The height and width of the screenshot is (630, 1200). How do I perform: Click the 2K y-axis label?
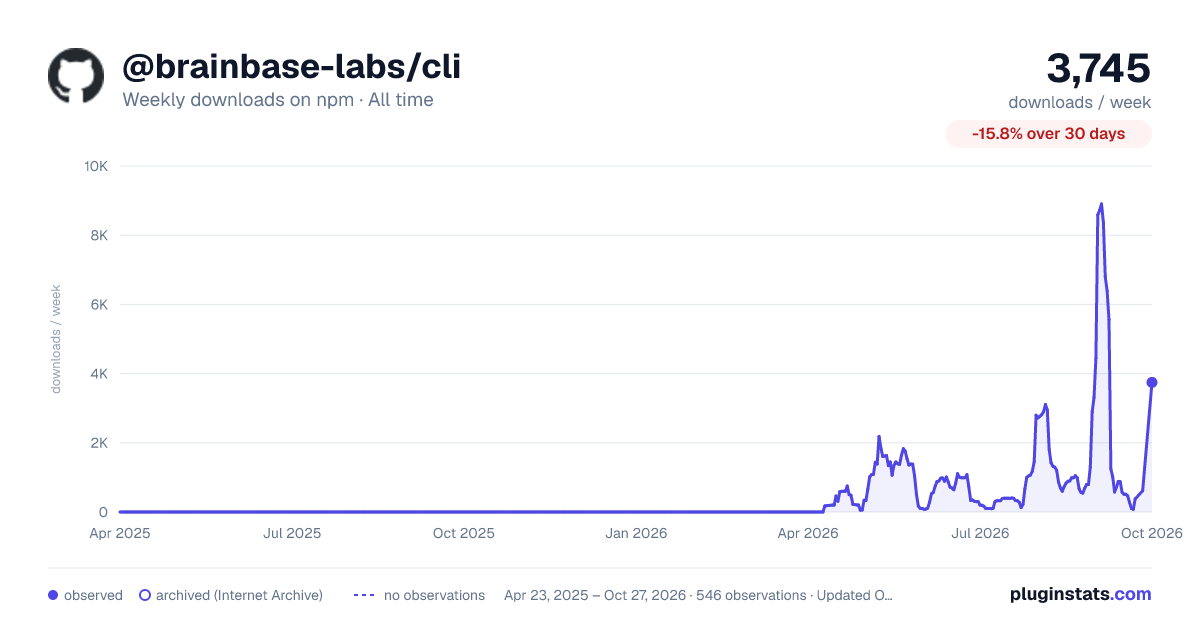click(x=99, y=443)
